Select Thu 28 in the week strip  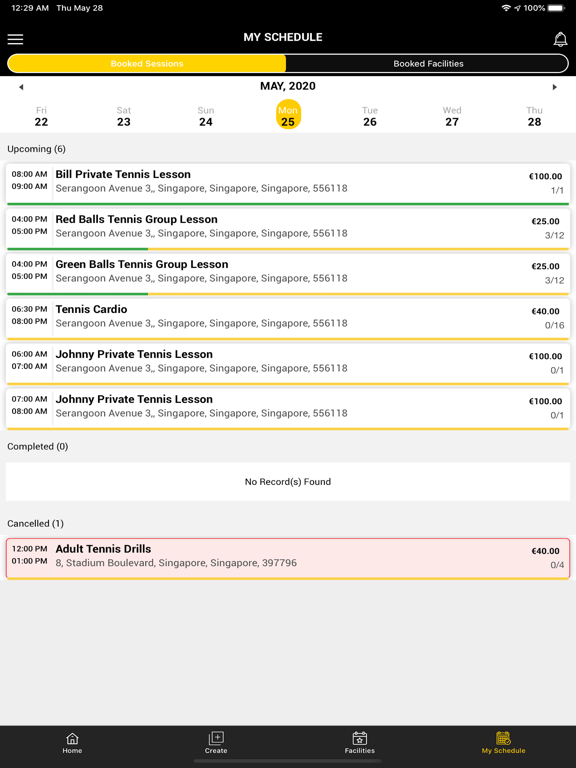coord(534,117)
